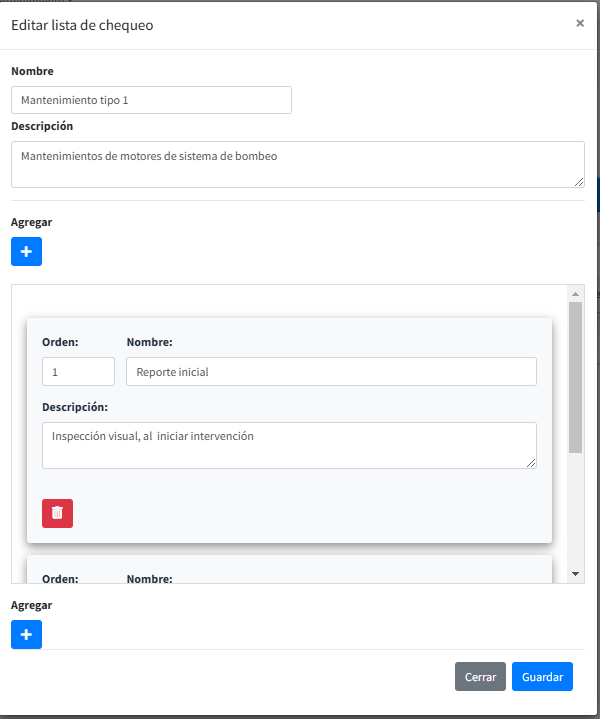
Task: Click the Orden field containing 1
Action: (x=78, y=372)
